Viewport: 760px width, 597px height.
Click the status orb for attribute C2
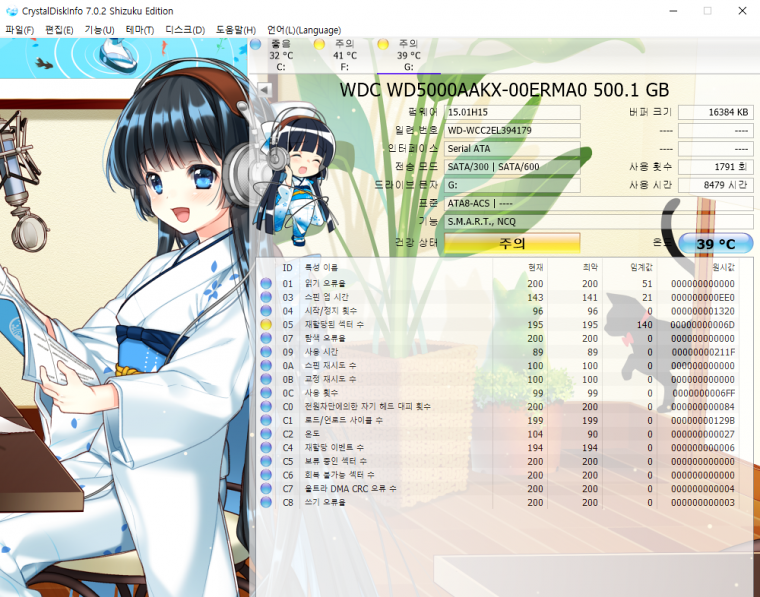tap(266, 434)
